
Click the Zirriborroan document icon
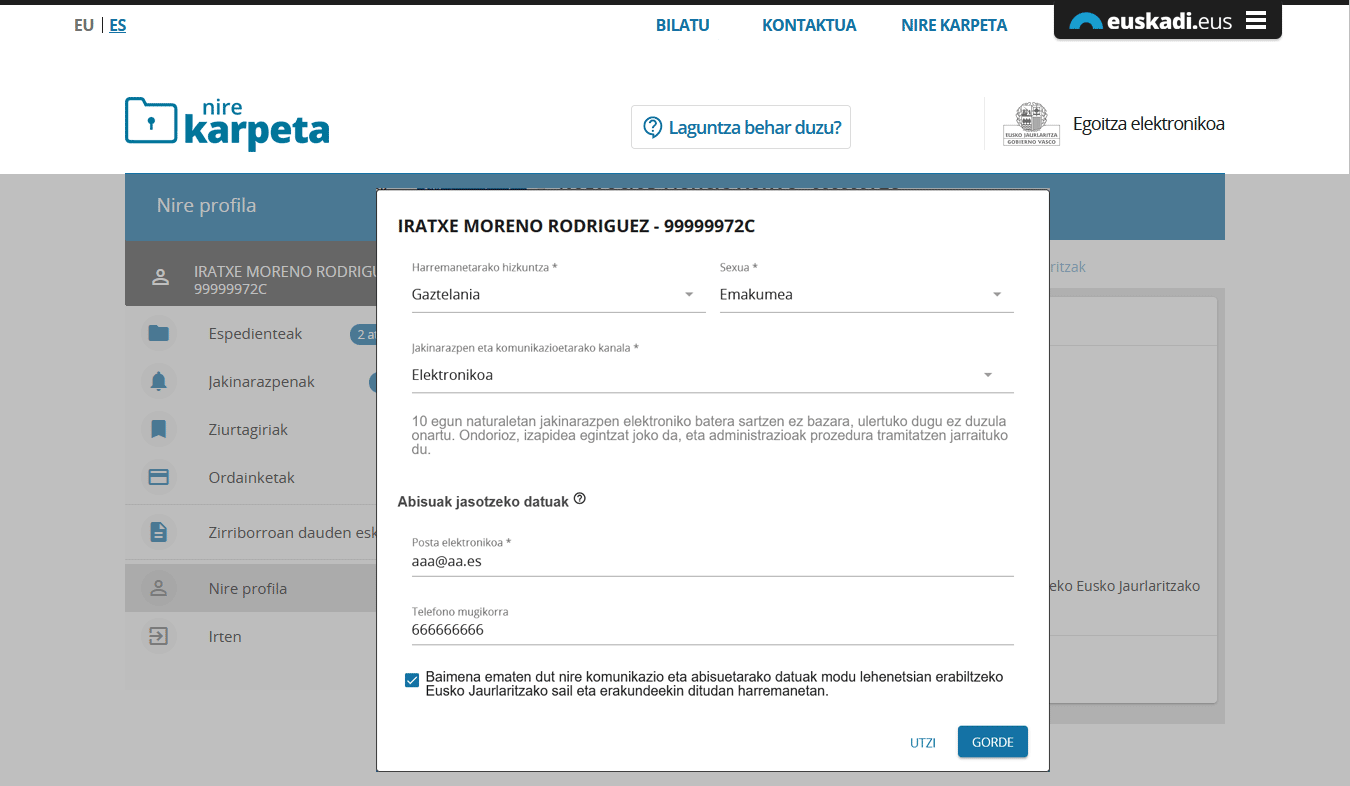[158, 533]
